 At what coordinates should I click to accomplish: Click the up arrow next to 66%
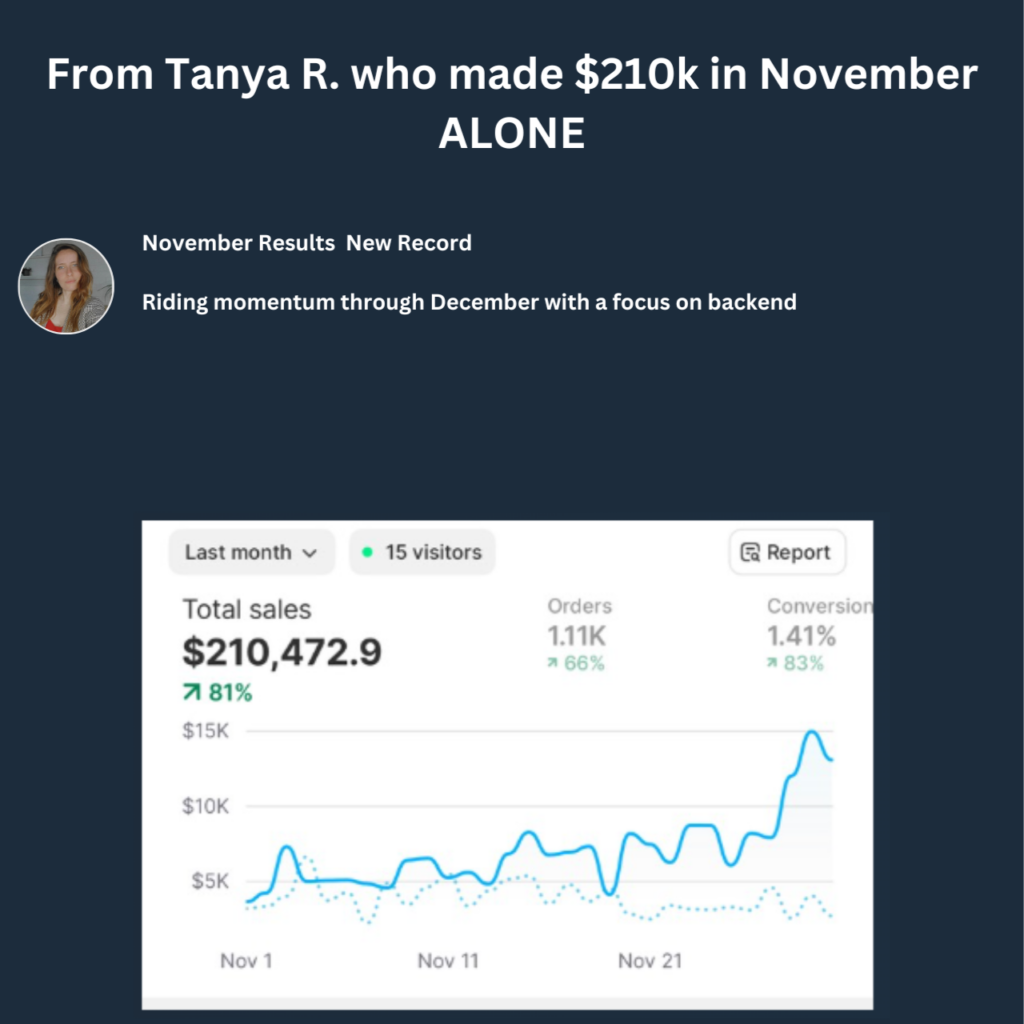[551, 663]
